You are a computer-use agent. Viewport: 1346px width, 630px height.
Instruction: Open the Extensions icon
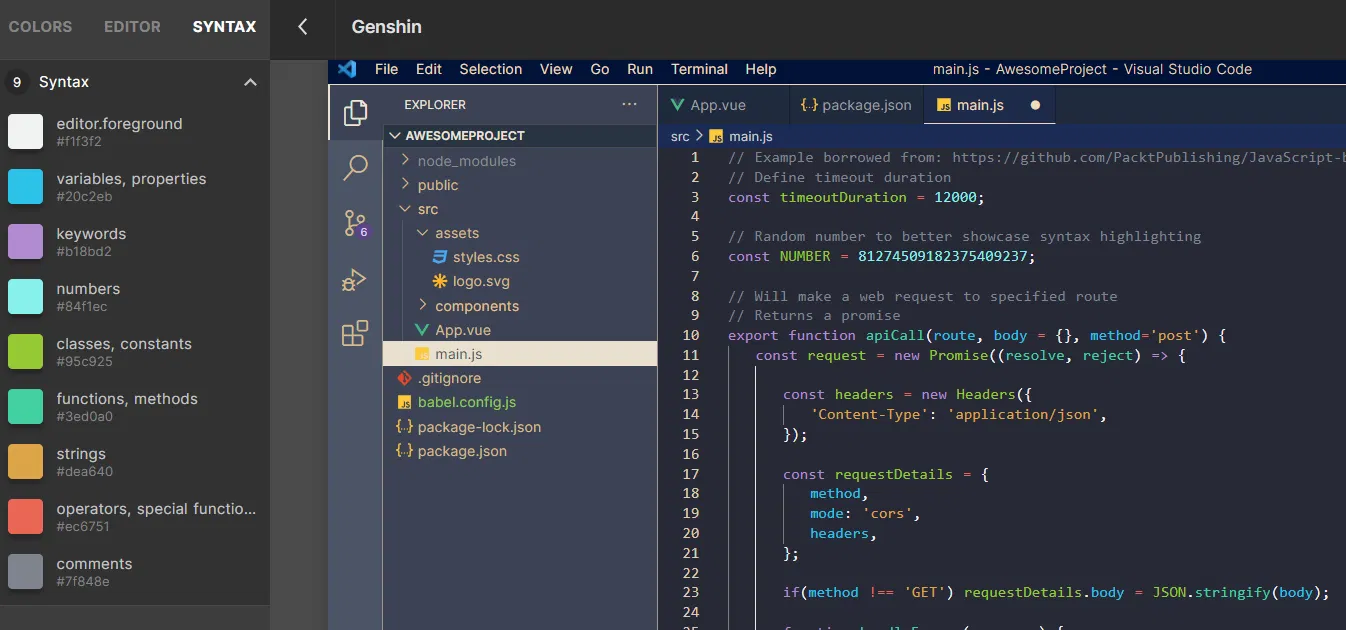pyautogui.click(x=355, y=332)
